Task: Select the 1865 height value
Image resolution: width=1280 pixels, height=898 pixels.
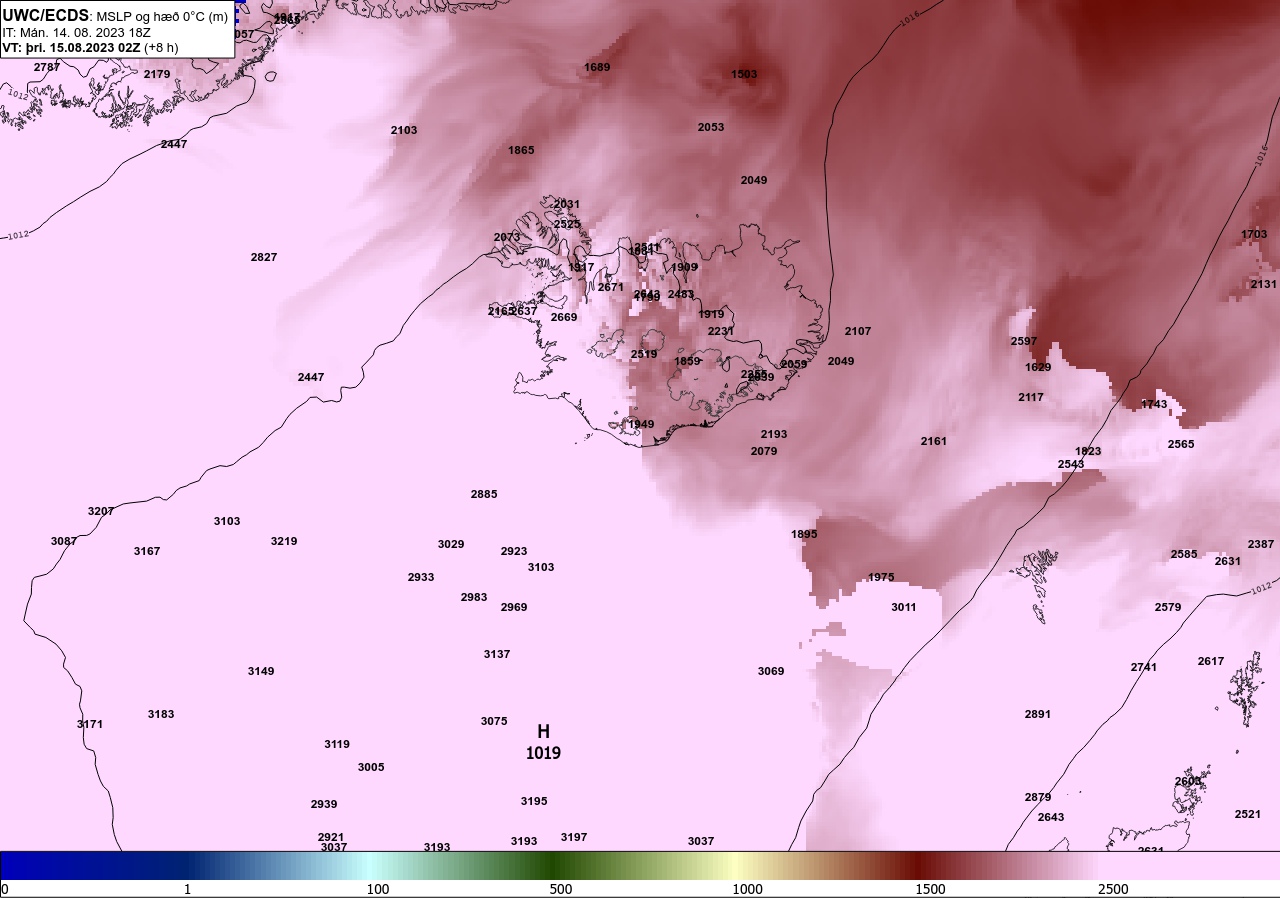Action: 521,150
